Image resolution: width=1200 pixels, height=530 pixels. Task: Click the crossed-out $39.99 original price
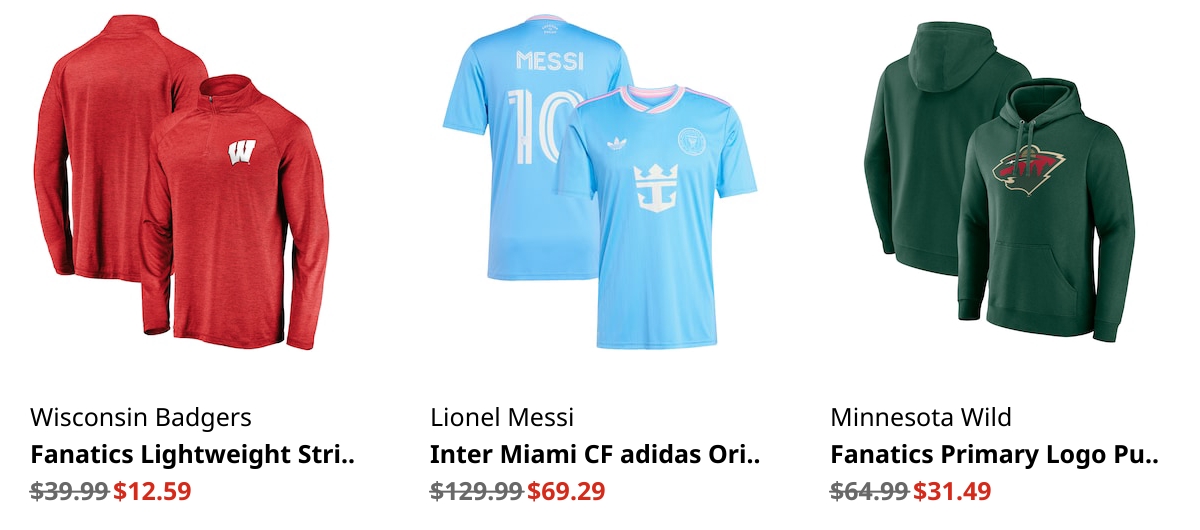click(70, 492)
